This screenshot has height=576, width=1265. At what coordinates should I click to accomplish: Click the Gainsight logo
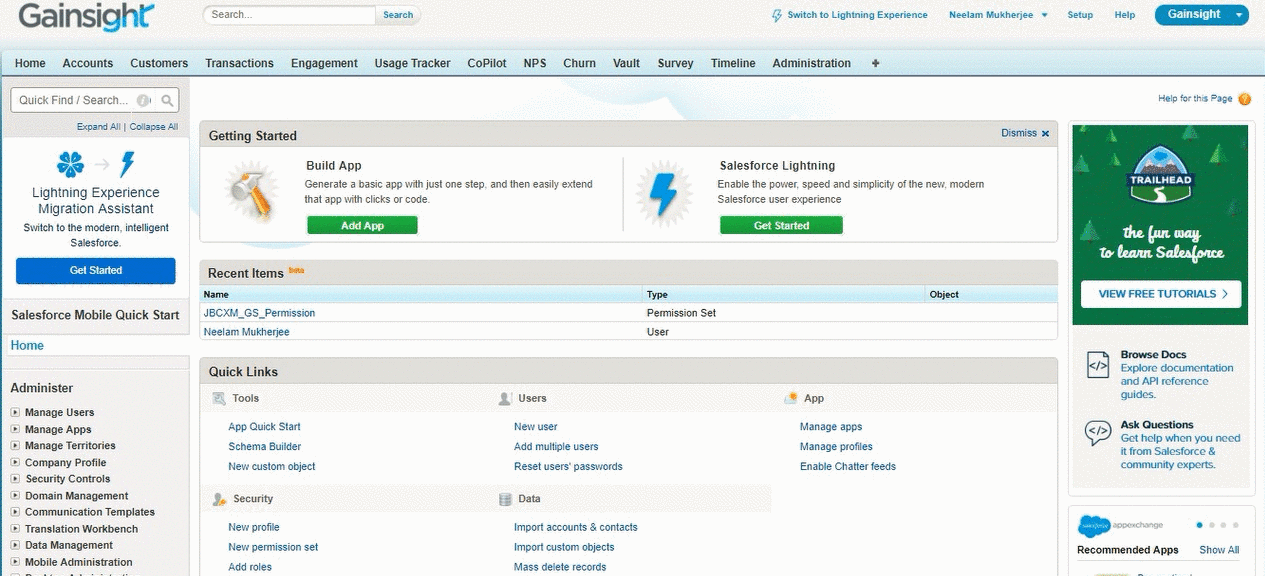pos(86,17)
